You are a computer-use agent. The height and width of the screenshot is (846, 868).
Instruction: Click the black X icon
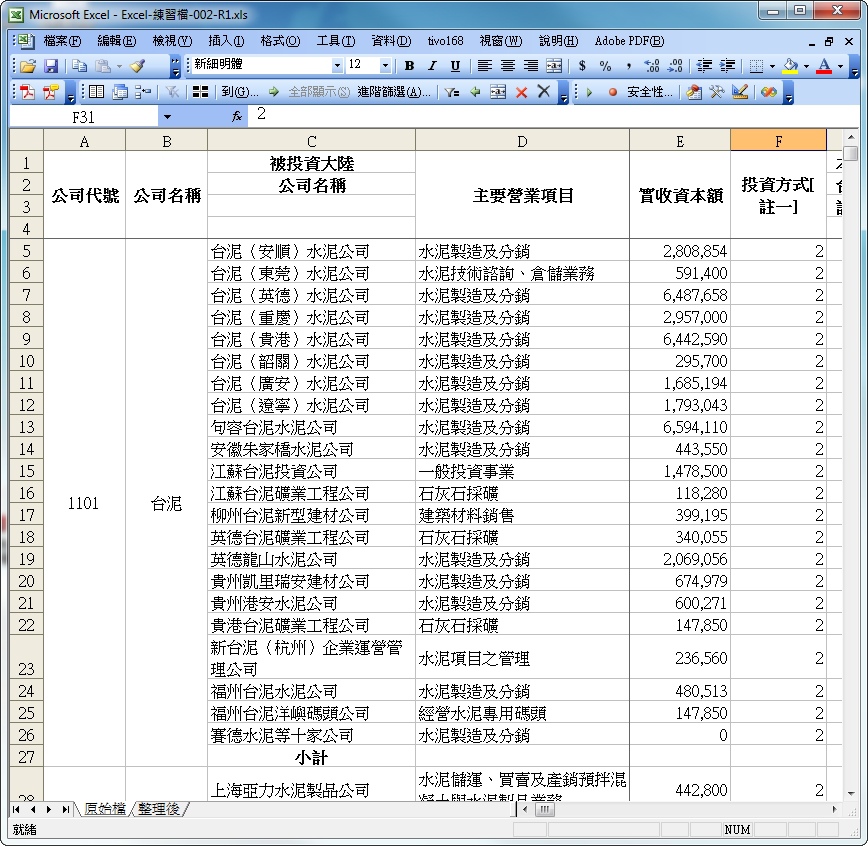[544, 92]
